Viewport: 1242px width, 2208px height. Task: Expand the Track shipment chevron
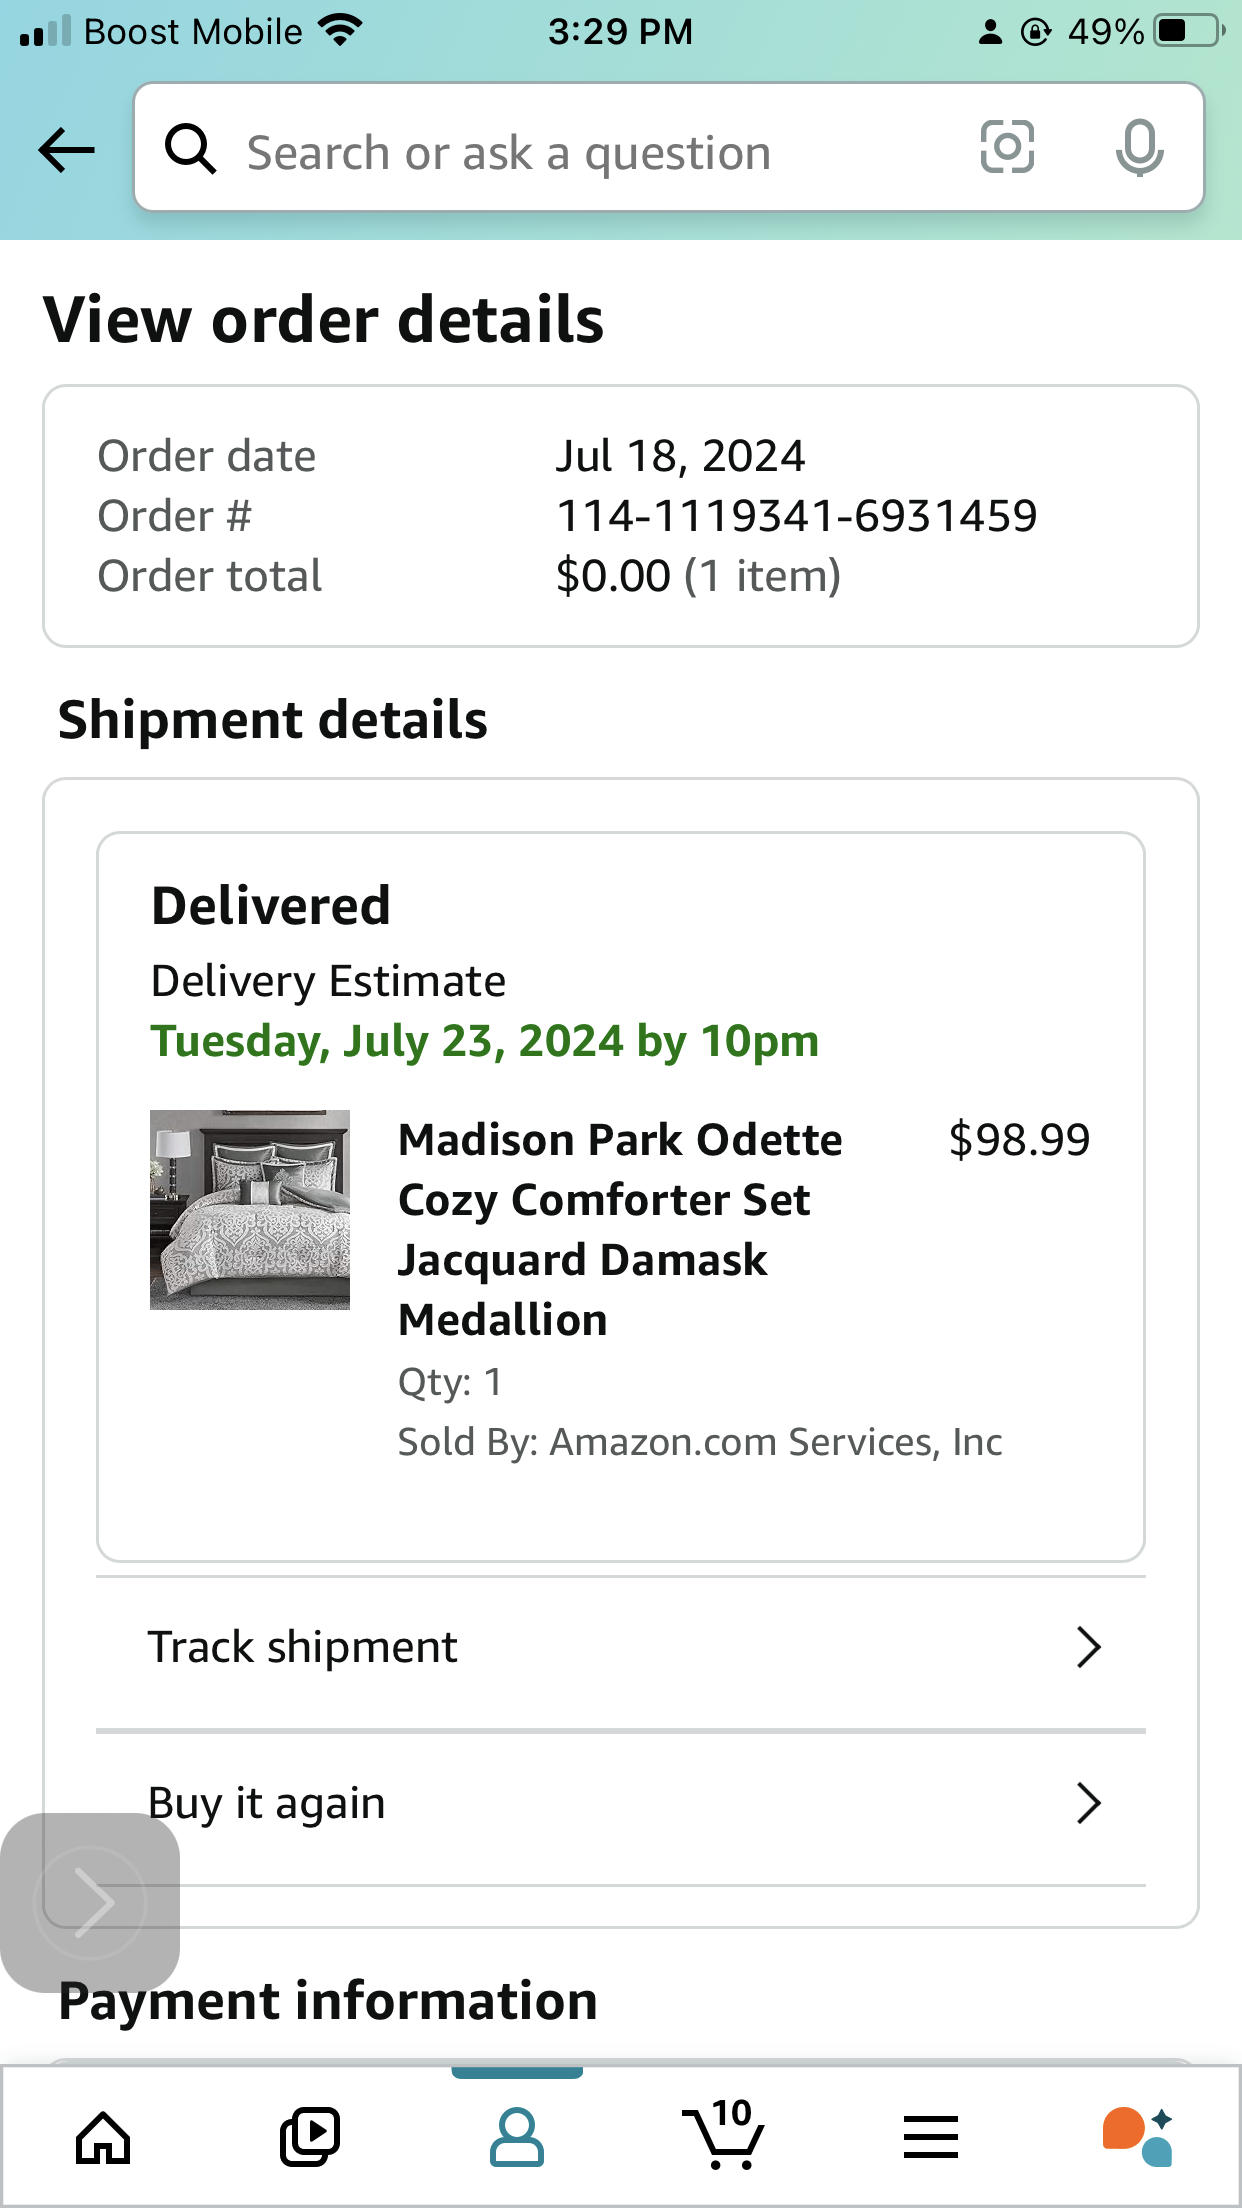(1088, 1647)
